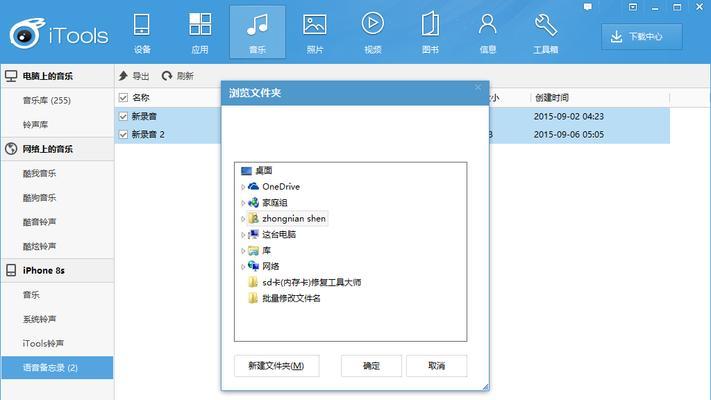Open the 信息 (Info) section
The image size is (711, 400).
tap(487, 33)
